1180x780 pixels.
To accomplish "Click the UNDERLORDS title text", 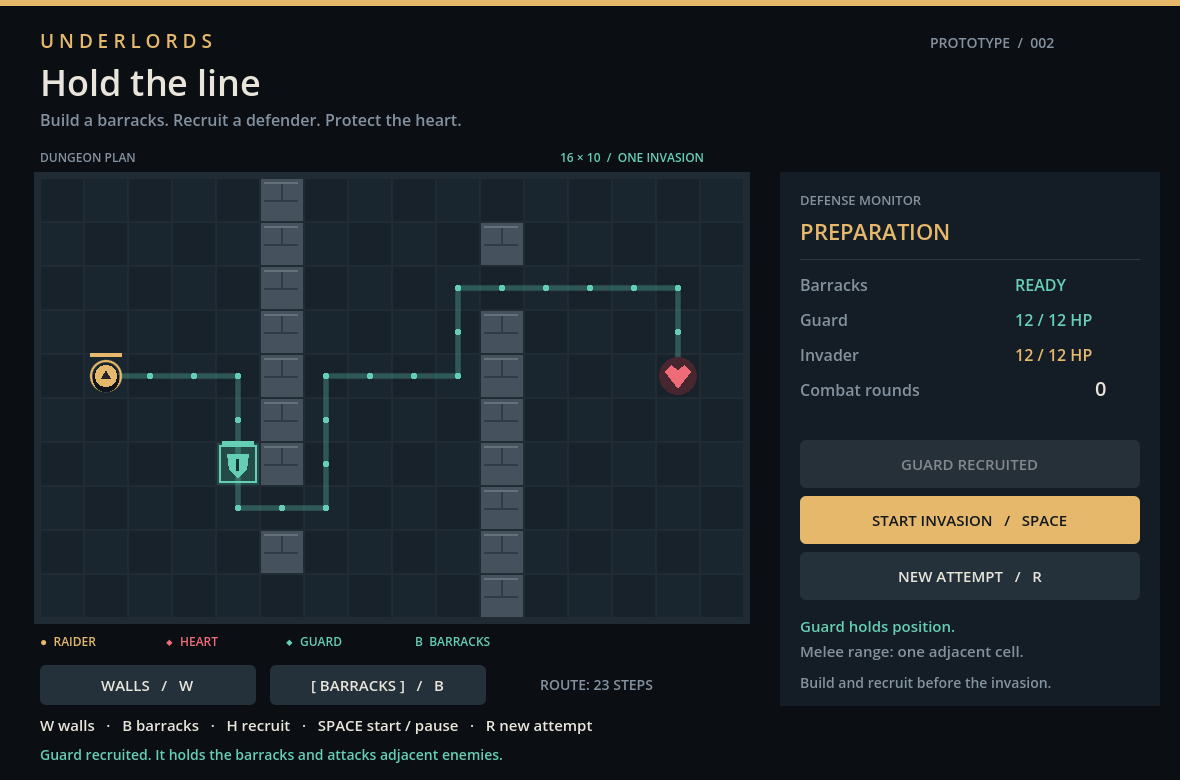I will 127,41.
